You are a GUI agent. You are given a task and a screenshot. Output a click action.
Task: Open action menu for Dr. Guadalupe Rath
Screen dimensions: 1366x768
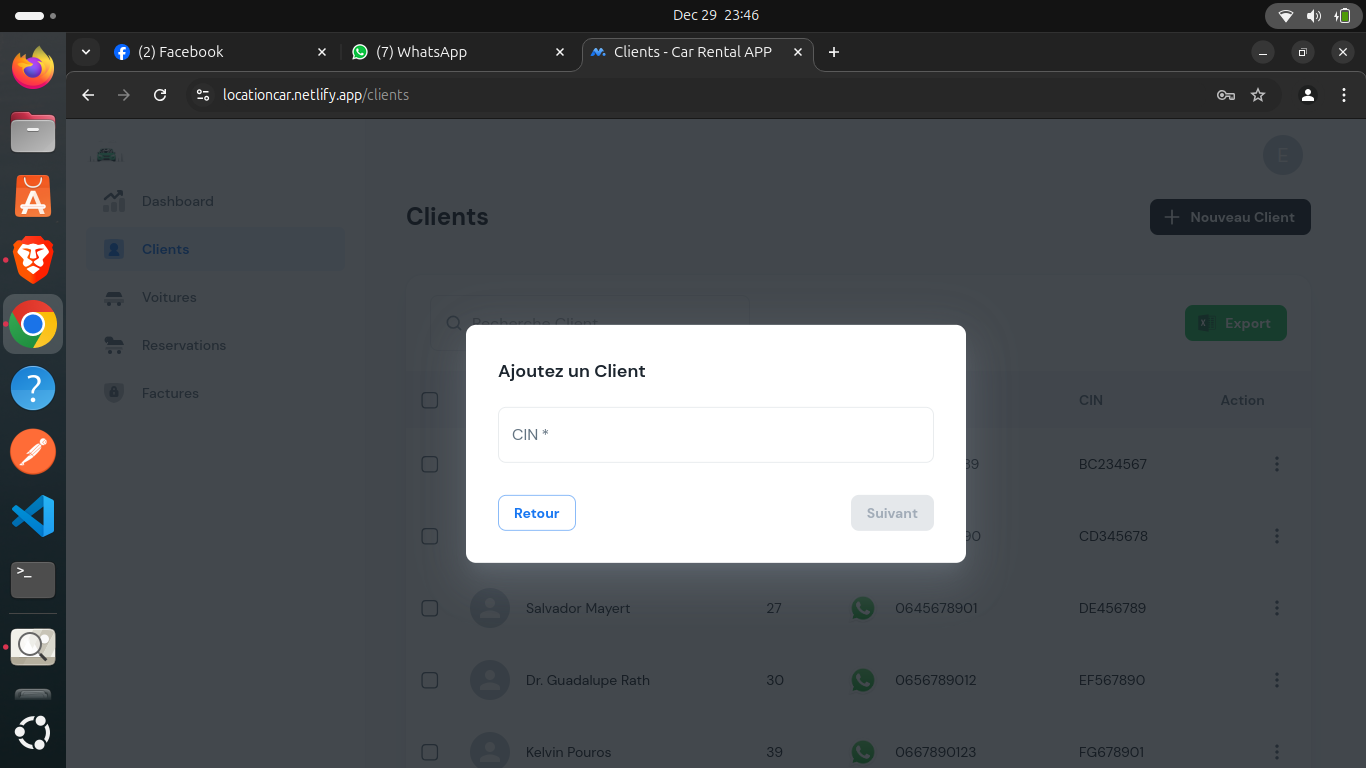[1277, 680]
